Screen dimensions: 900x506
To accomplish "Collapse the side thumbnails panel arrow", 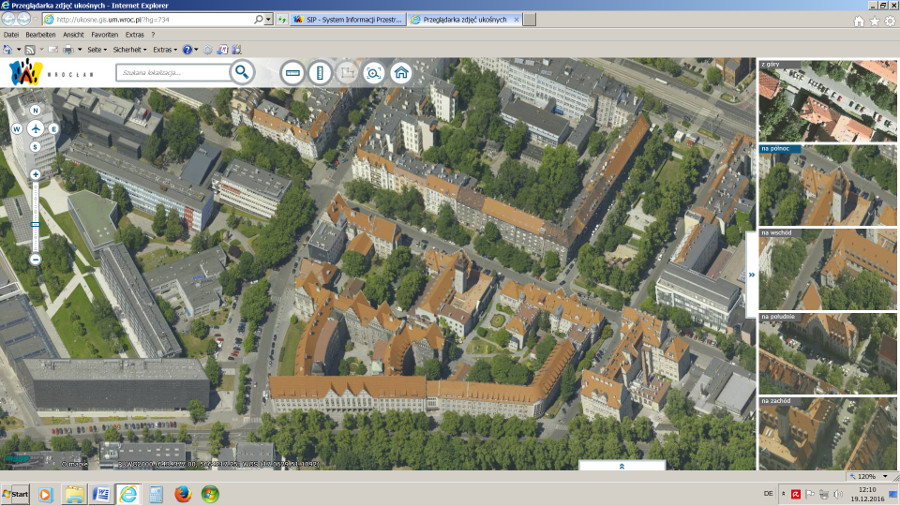I will point(751,274).
